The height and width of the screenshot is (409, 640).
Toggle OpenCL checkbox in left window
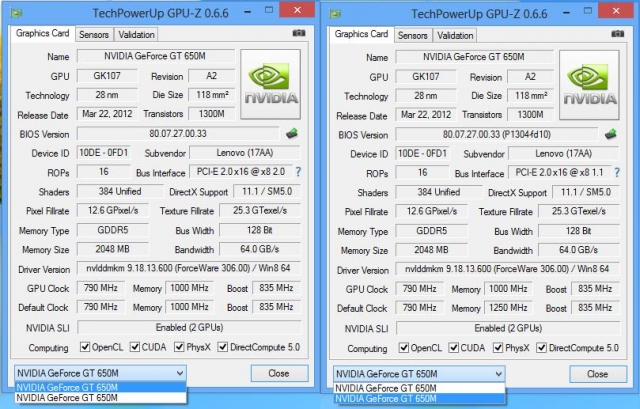[x=85, y=347]
